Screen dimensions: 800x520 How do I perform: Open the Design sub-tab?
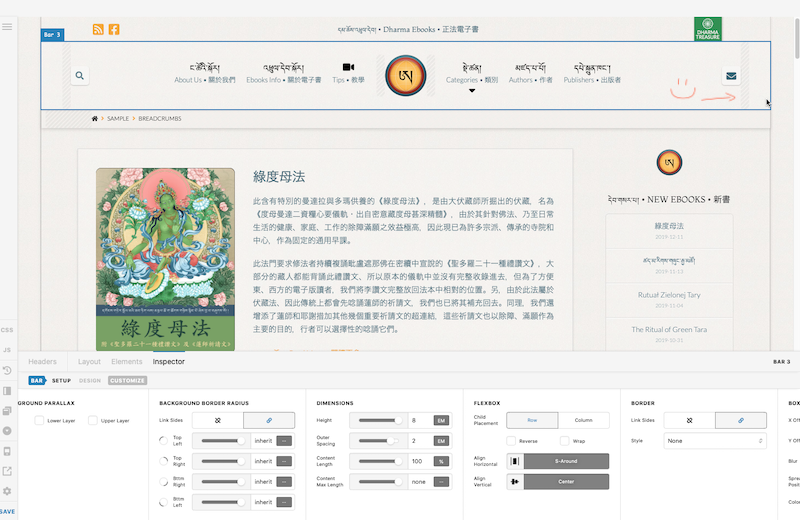(x=90, y=381)
